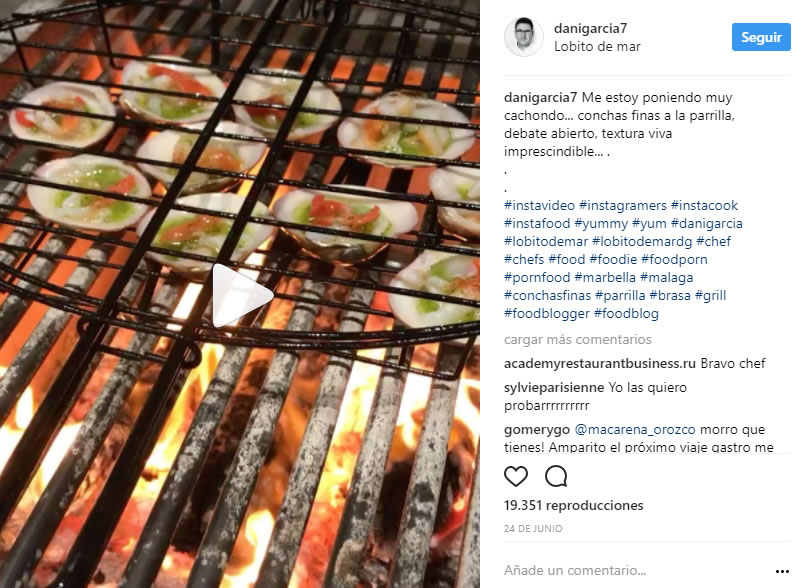Add a comment in the Añade un comentario field
Screen dimensions: 798x588
636,571
